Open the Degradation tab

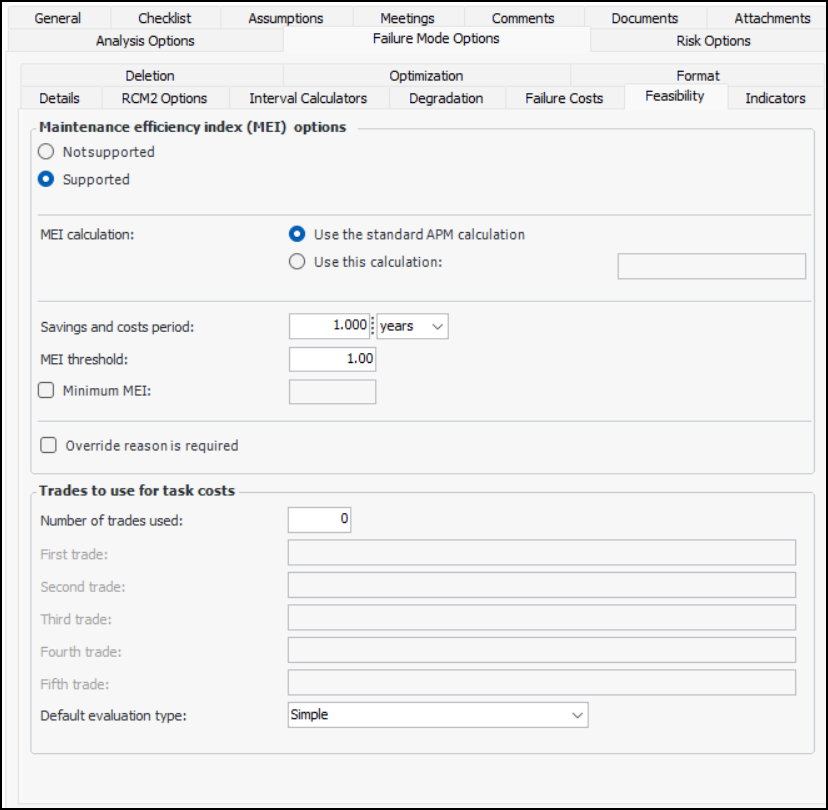446,98
